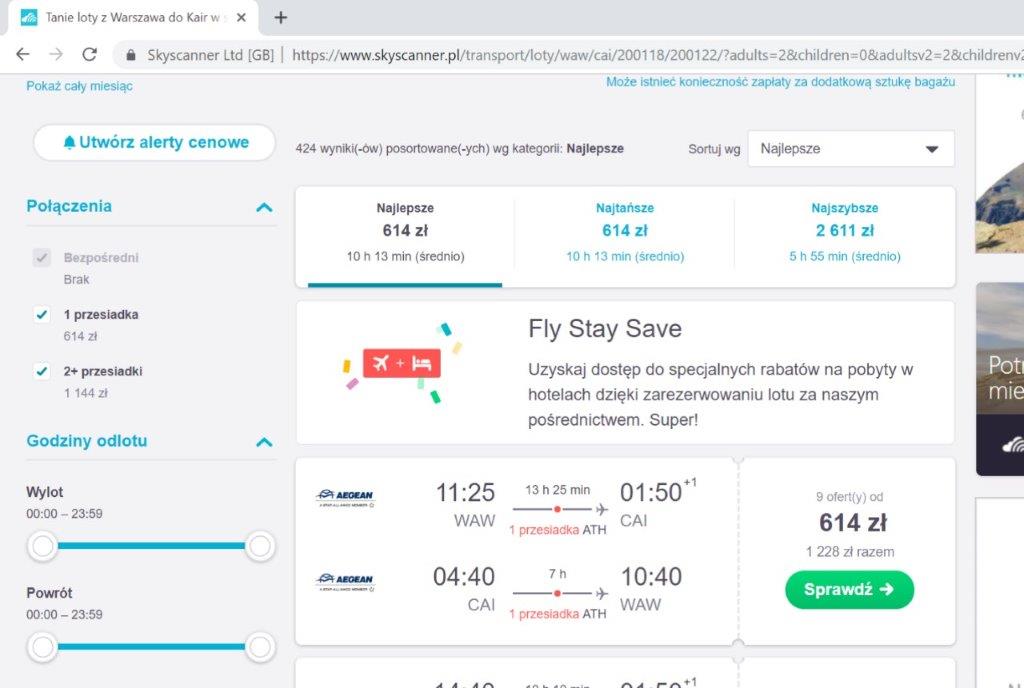Click the browser back arrow
1024x688 pixels.
(x=23, y=55)
